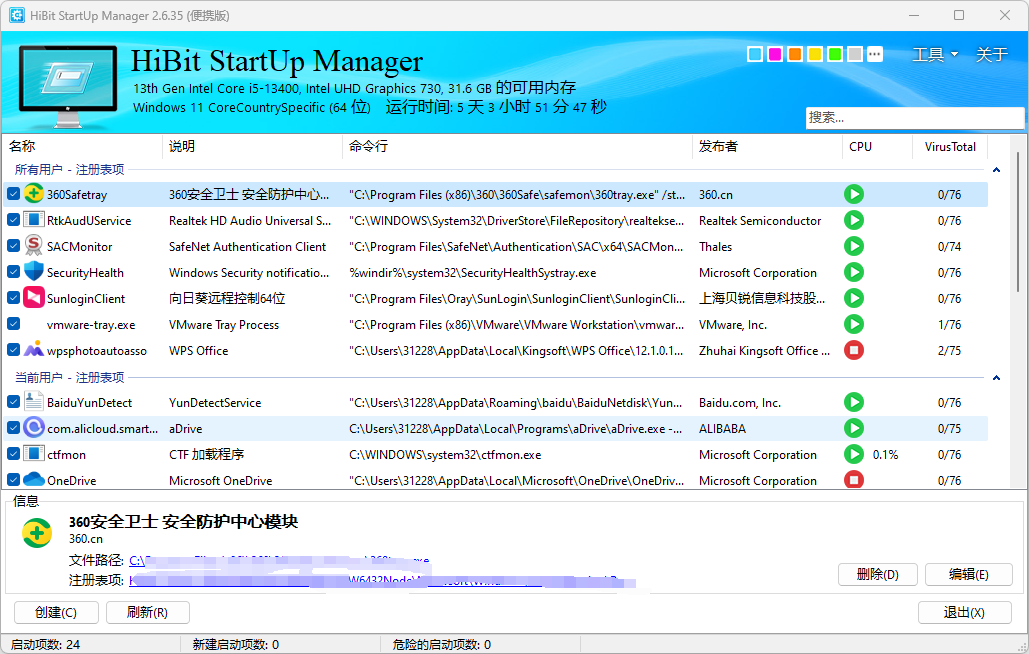This screenshot has height=654, width=1029.
Task: Uncheck the BaiduYunDetect startup checkbox
Action: (13, 402)
